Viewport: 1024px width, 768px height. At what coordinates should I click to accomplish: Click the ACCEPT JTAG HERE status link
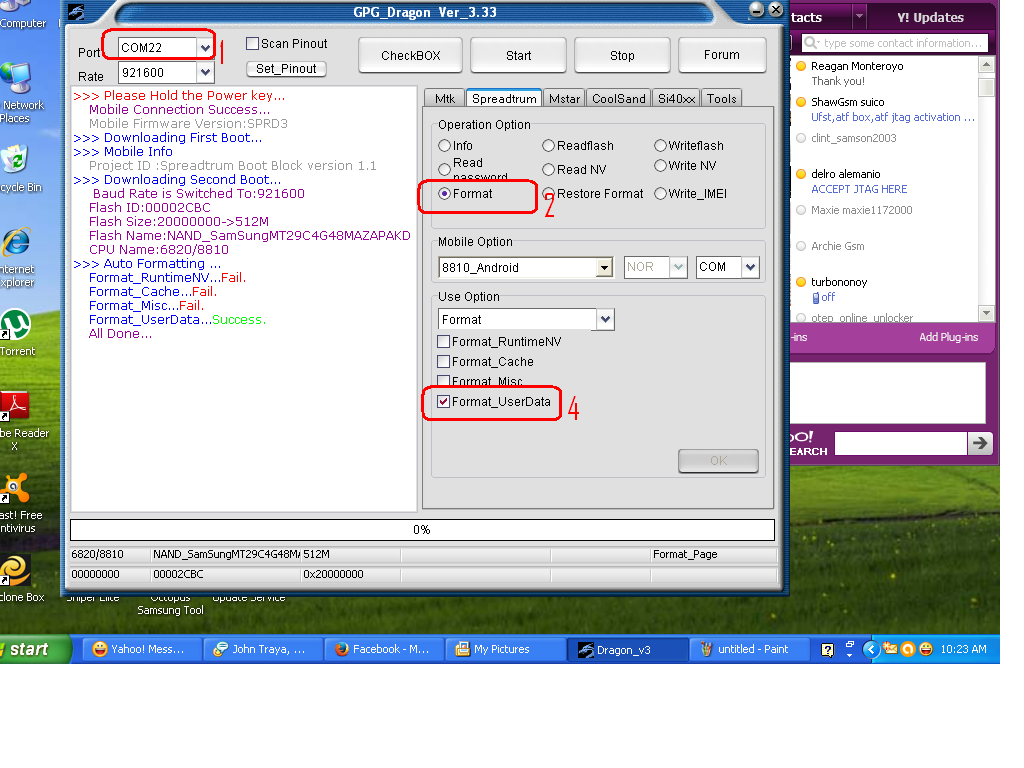tap(859, 189)
